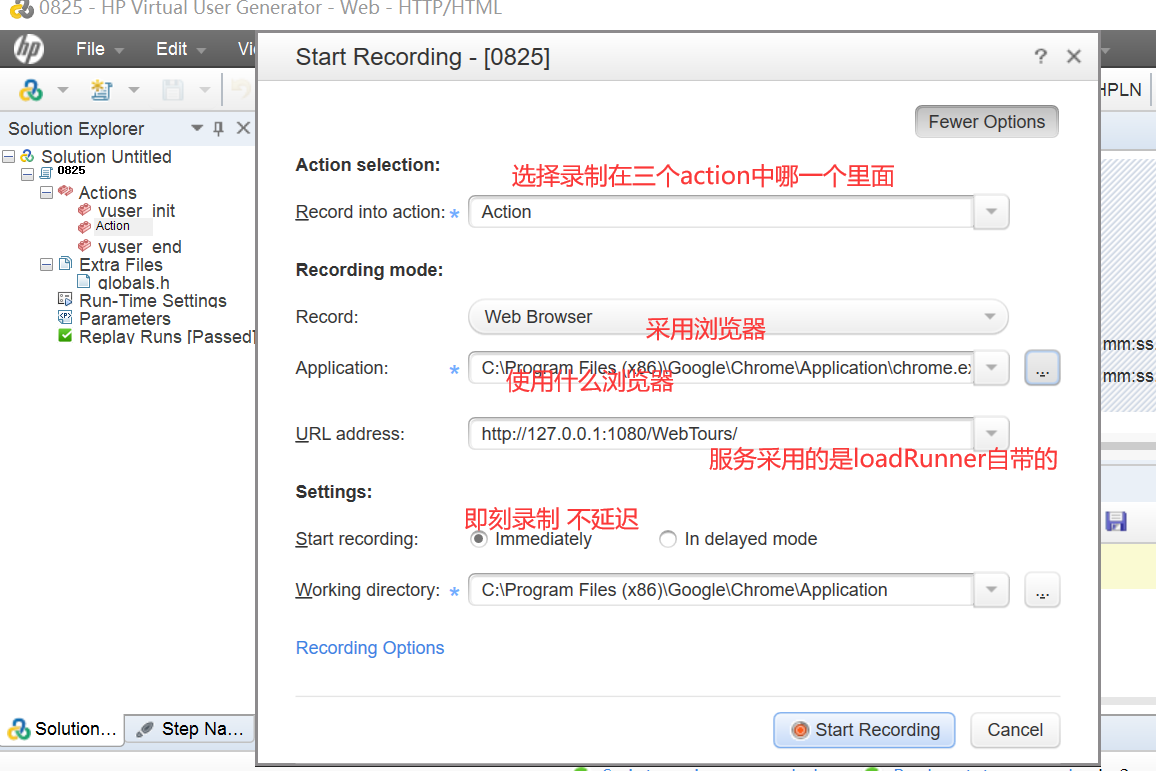Select the 0825 script node
This screenshot has height=771, width=1156.
[72, 171]
